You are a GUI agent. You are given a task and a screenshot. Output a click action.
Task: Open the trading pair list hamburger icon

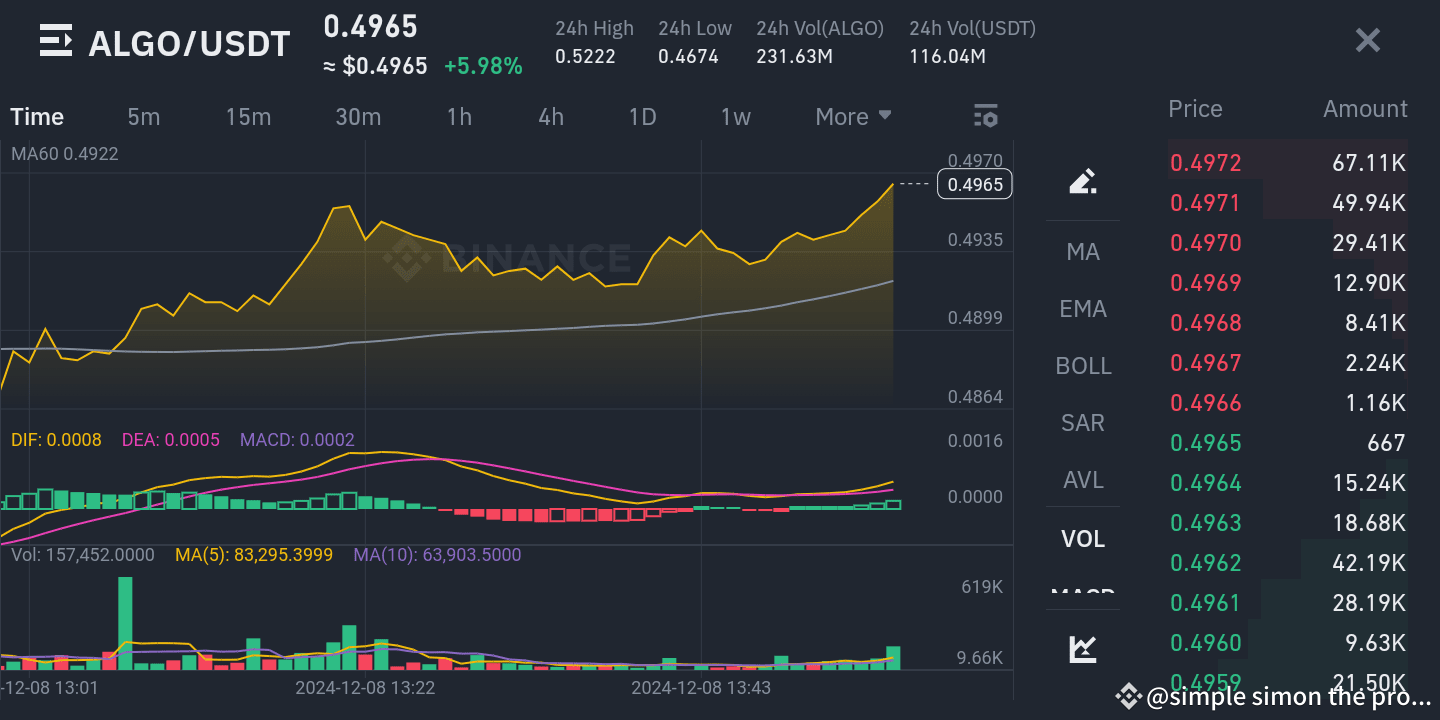55,40
